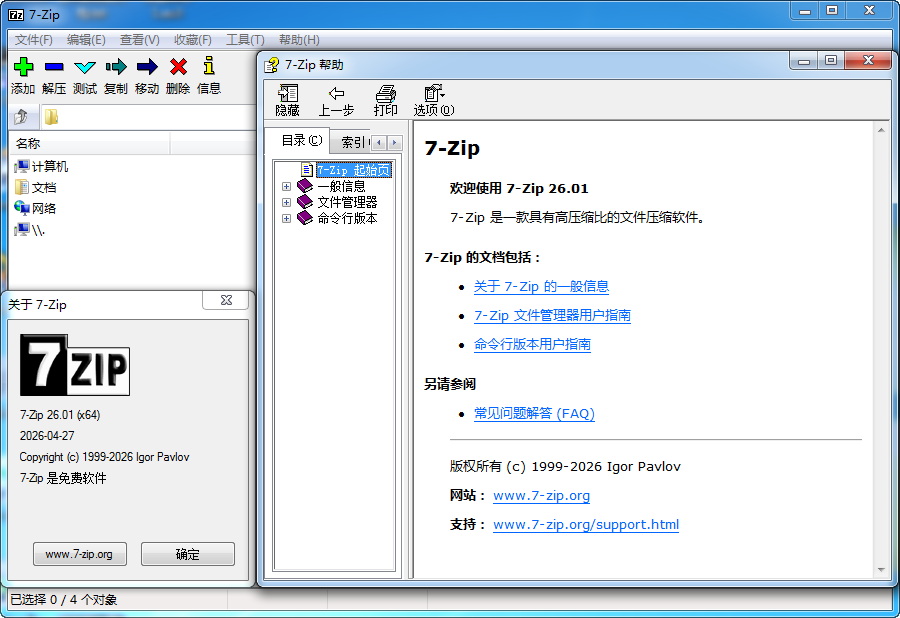Select 7-Zip 起始页 in the help tree
The width and height of the screenshot is (900, 618).
(x=354, y=170)
